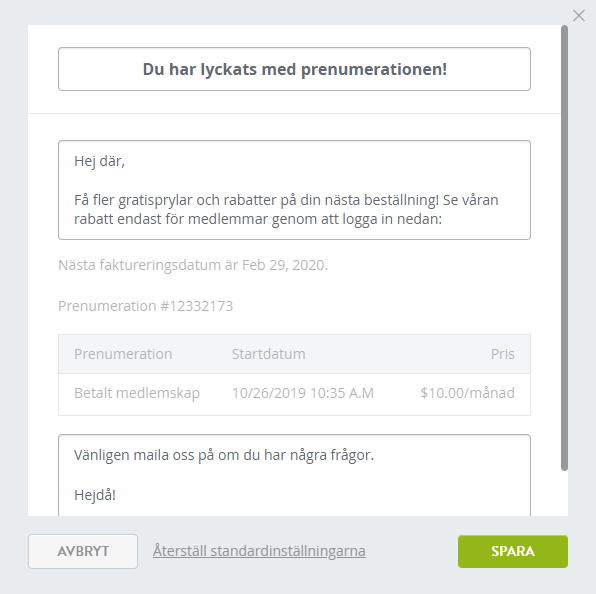This screenshot has height=594, width=596.
Task: Close the dialog with the X icon
Action: [x=579, y=16]
